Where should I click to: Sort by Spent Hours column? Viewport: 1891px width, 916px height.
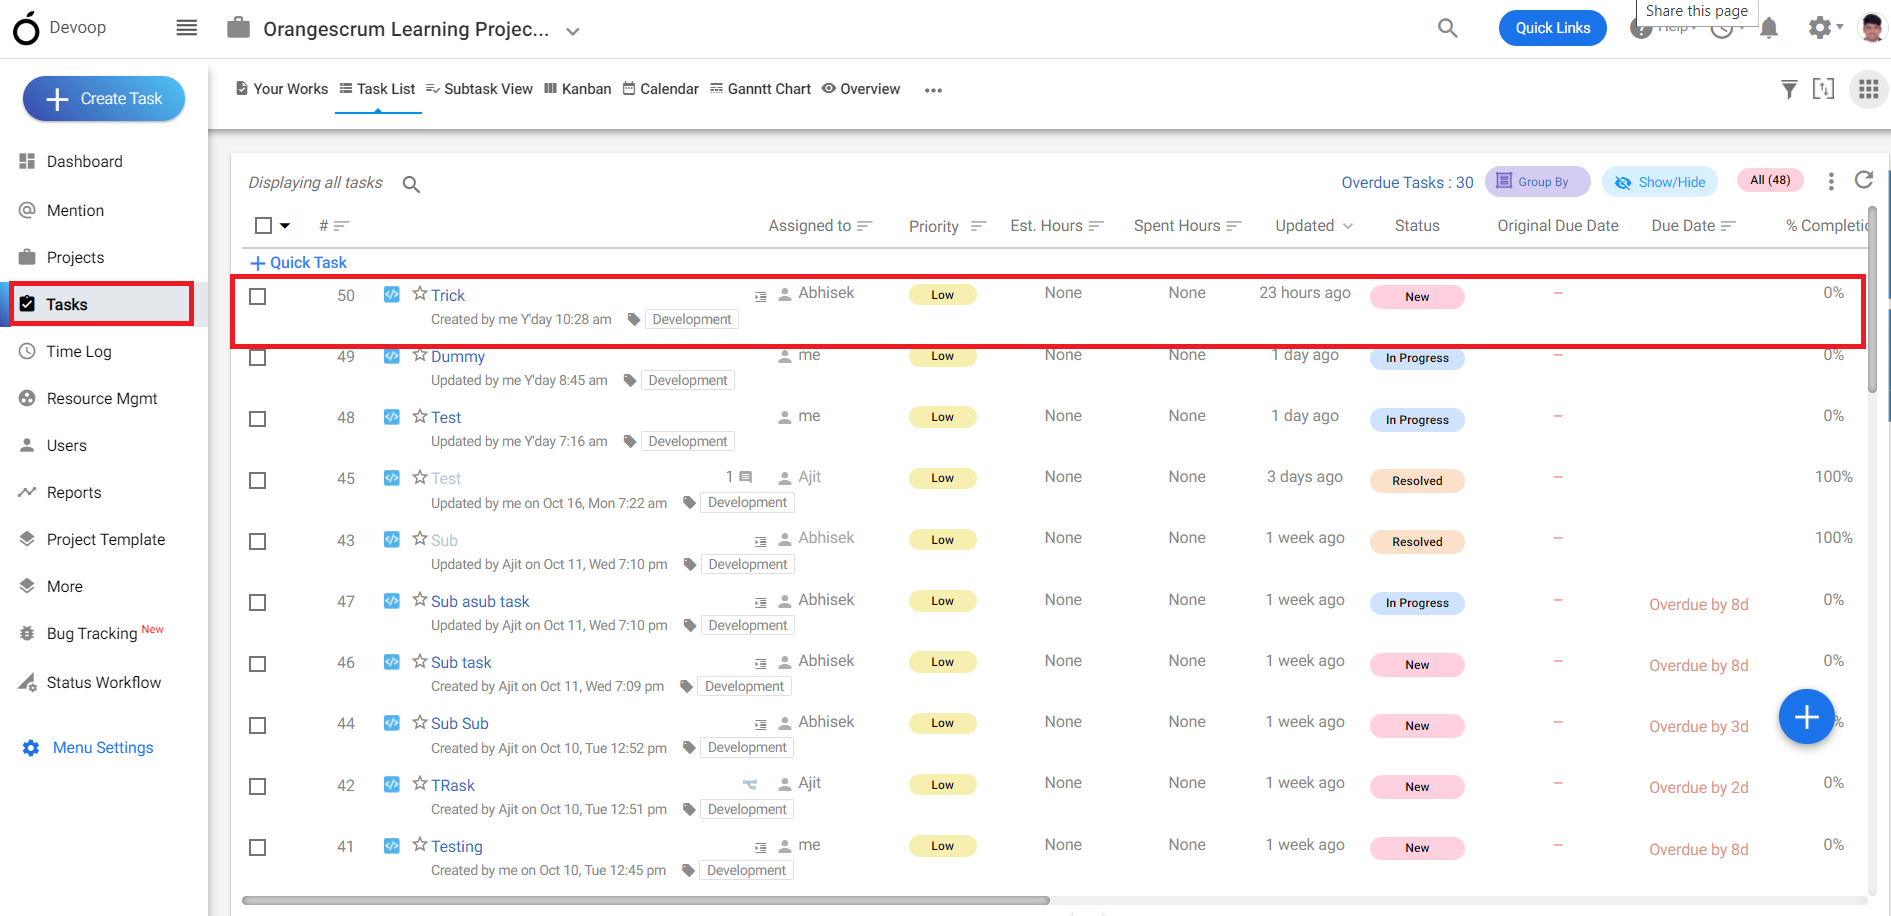click(1187, 226)
